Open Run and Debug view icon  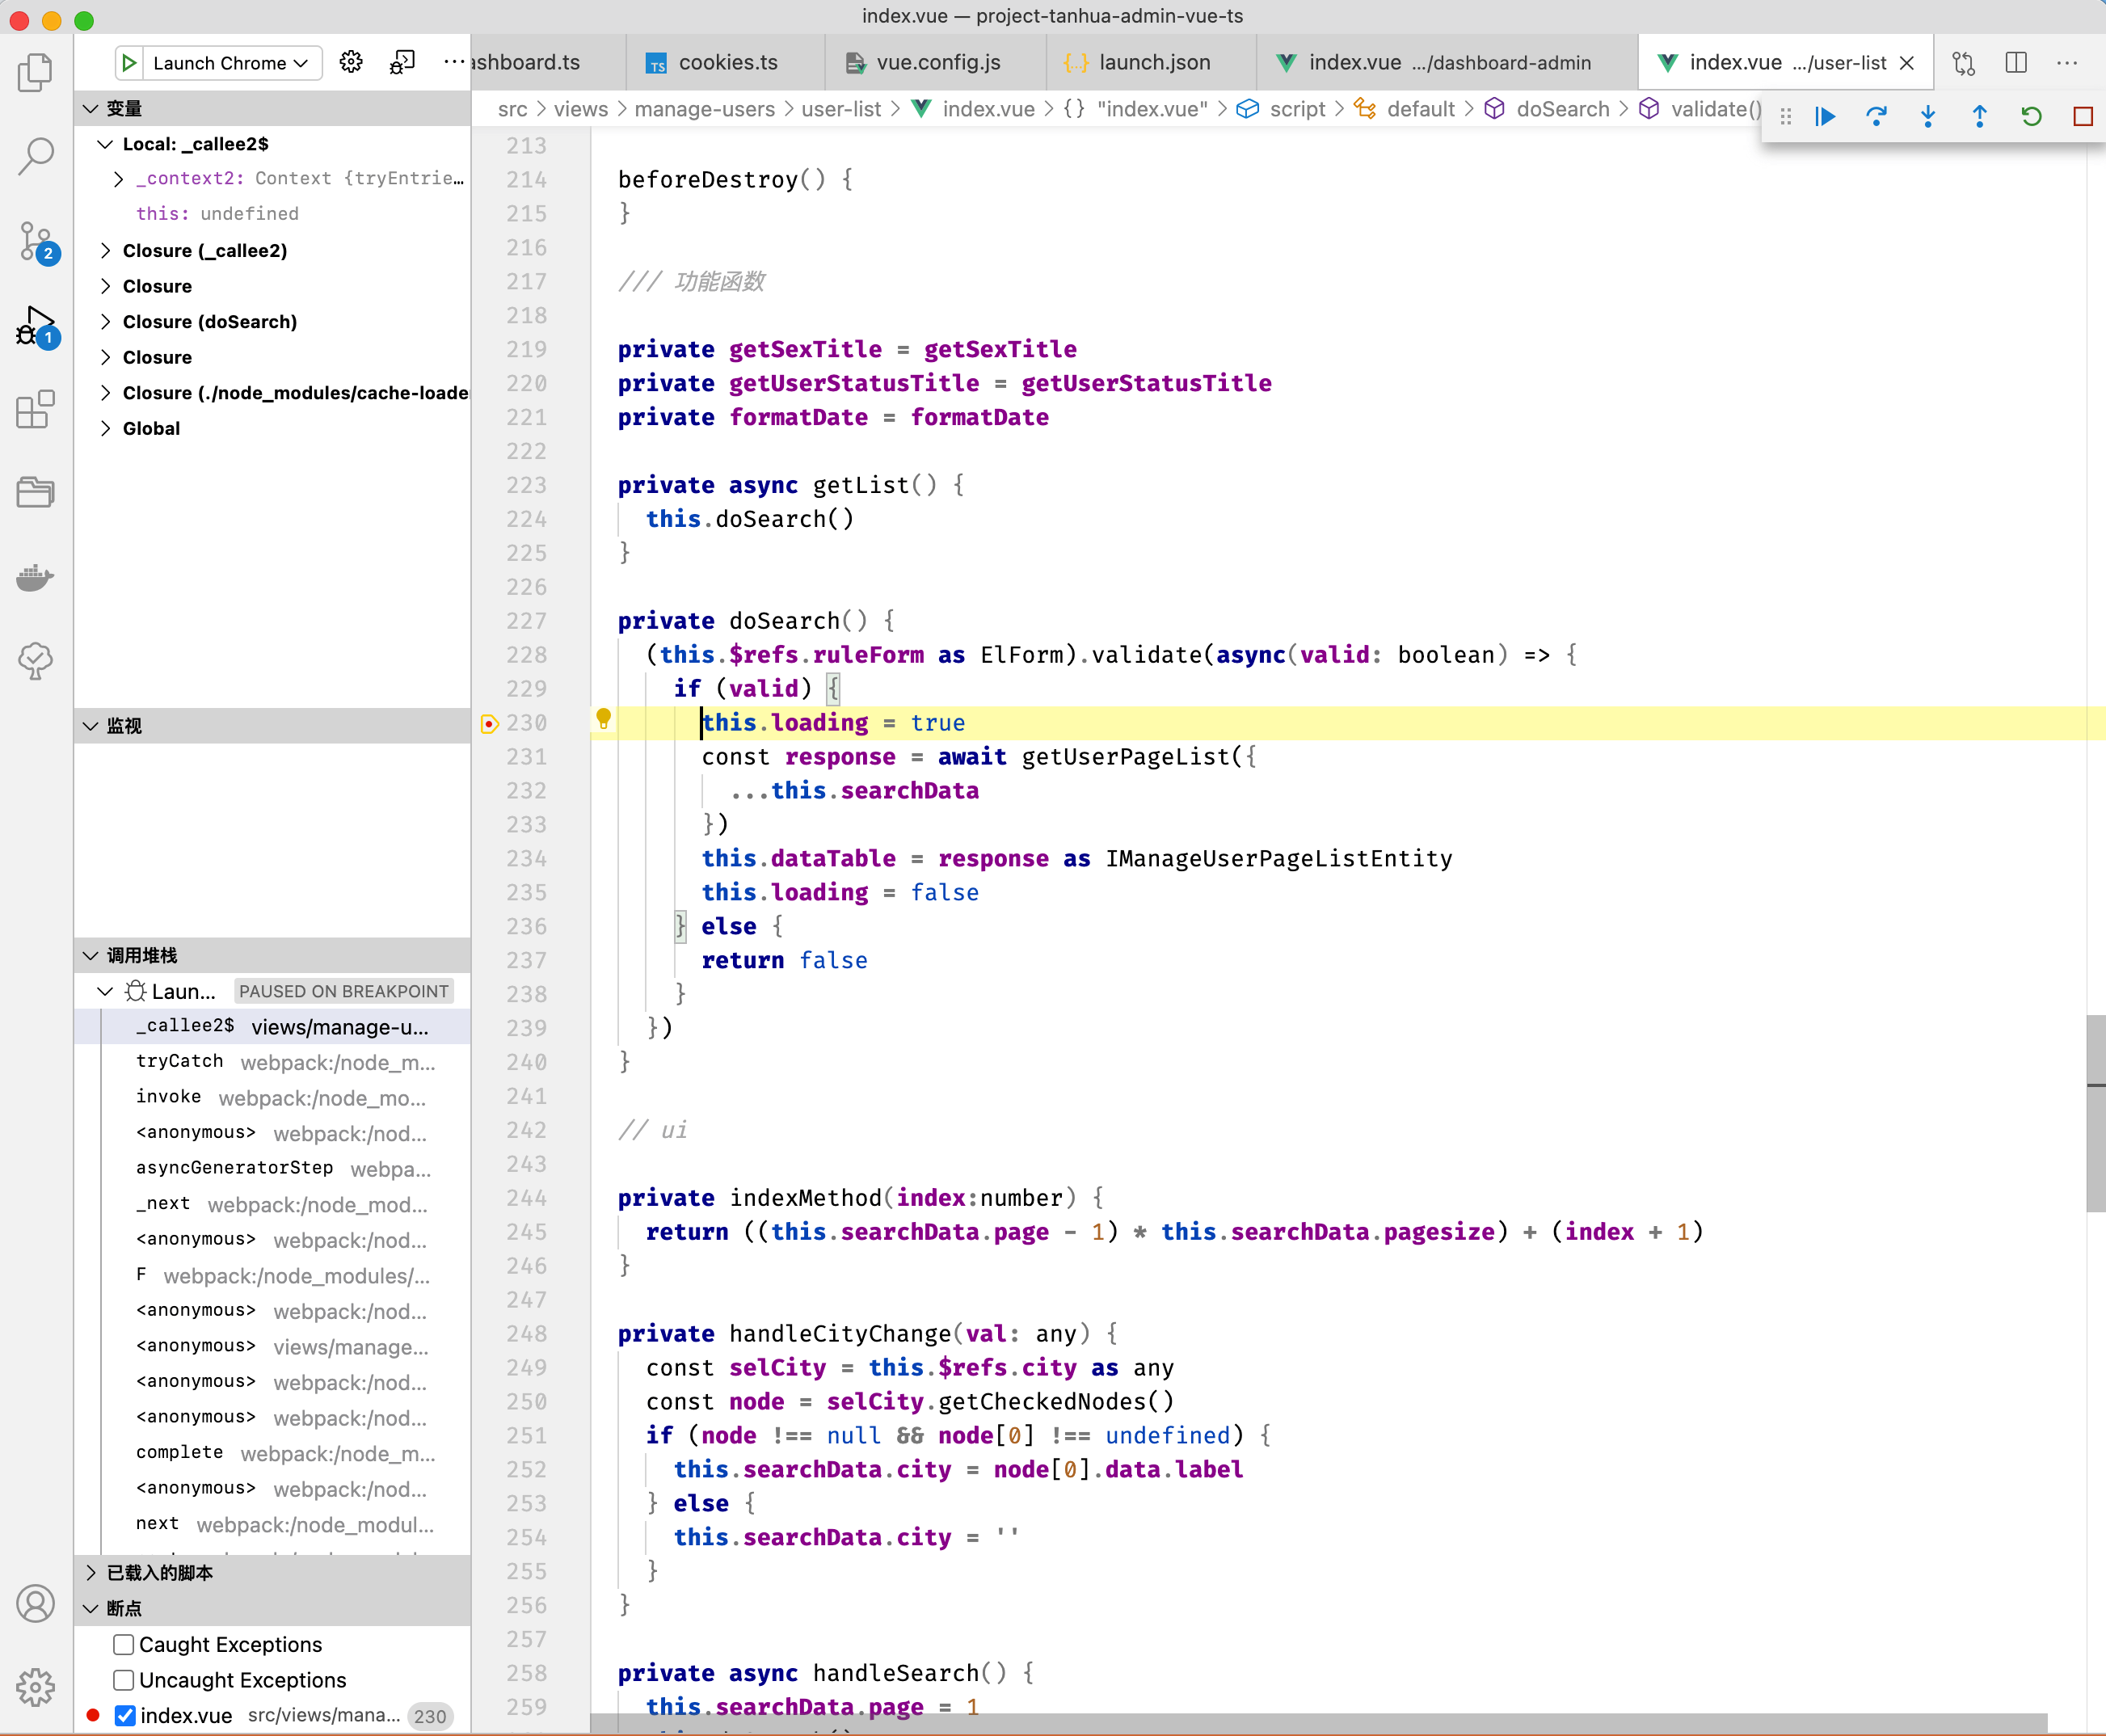point(36,326)
